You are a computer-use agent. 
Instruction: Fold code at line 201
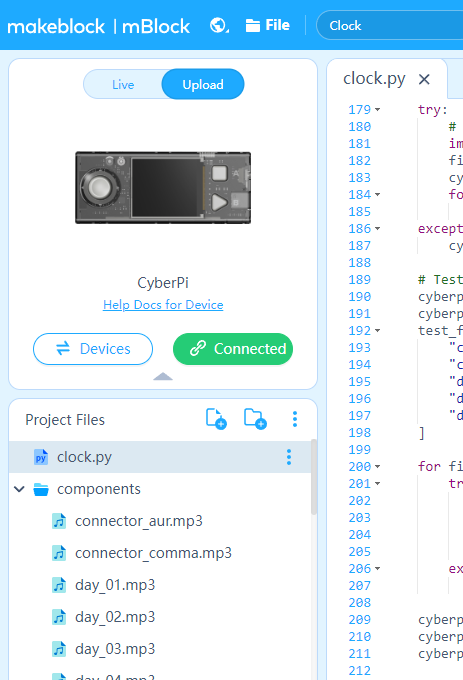(x=378, y=484)
